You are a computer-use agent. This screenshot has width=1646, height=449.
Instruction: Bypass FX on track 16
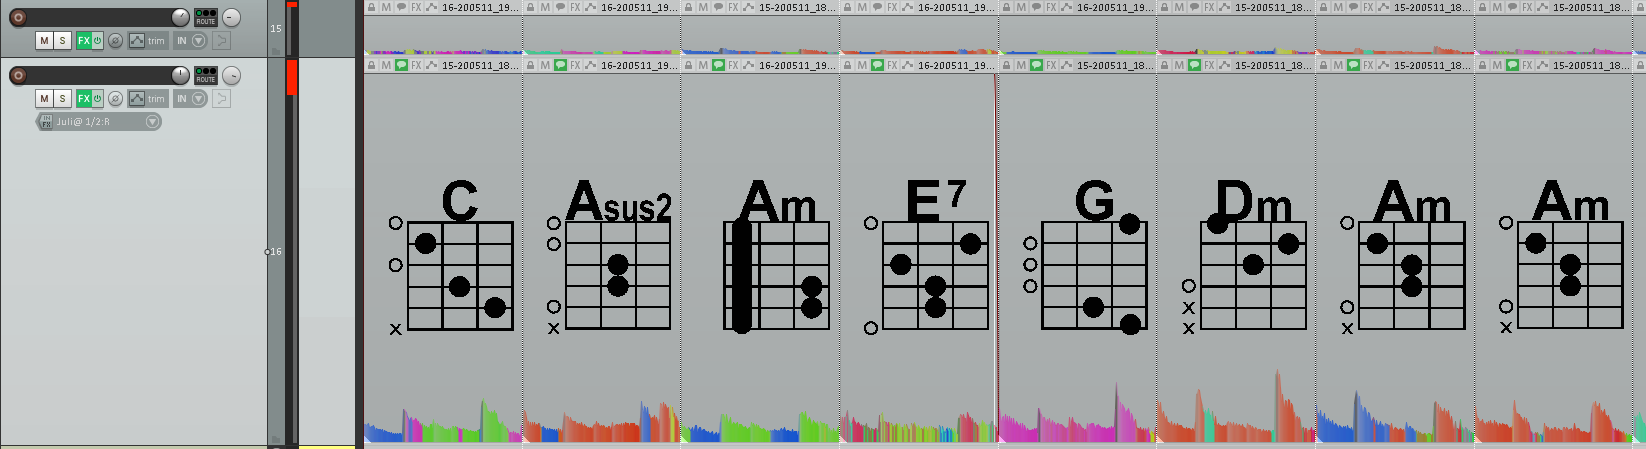tap(98, 99)
